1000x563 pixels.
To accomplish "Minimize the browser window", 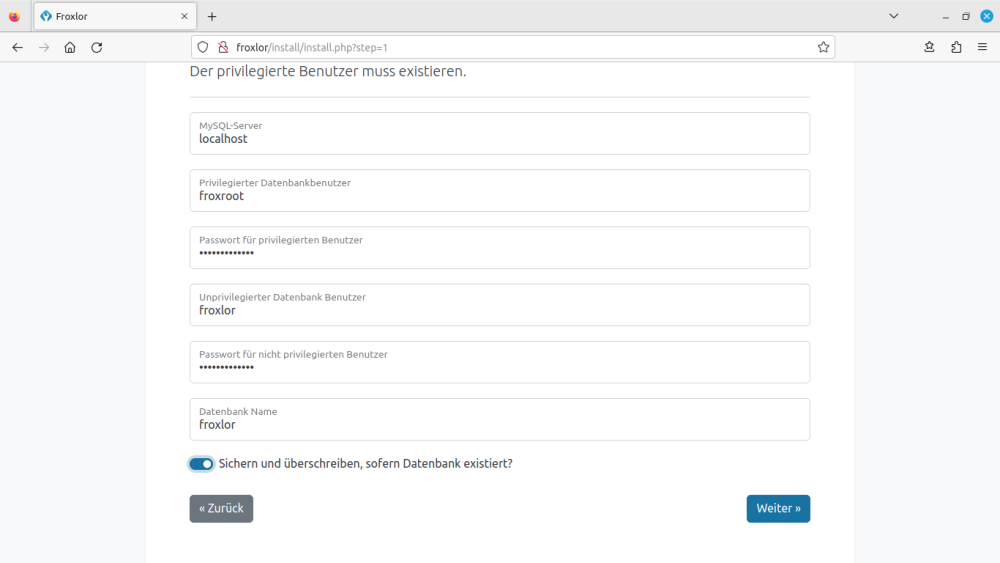I will (945, 17).
